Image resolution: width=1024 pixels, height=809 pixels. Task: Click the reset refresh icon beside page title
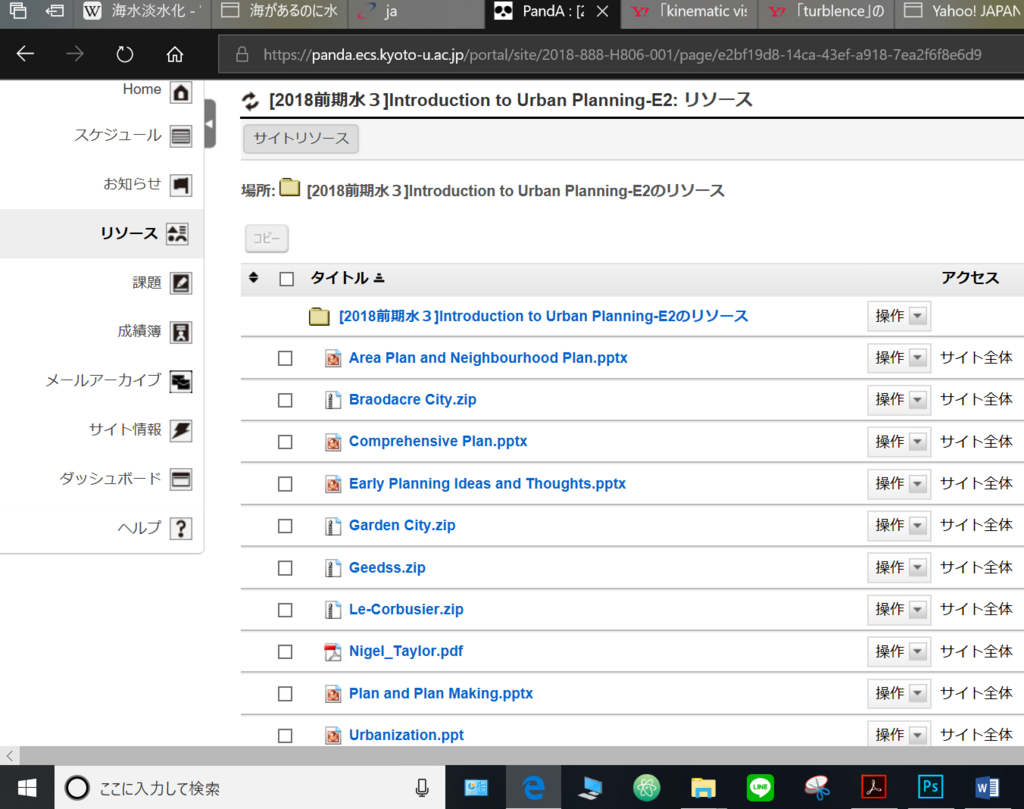click(250, 101)
